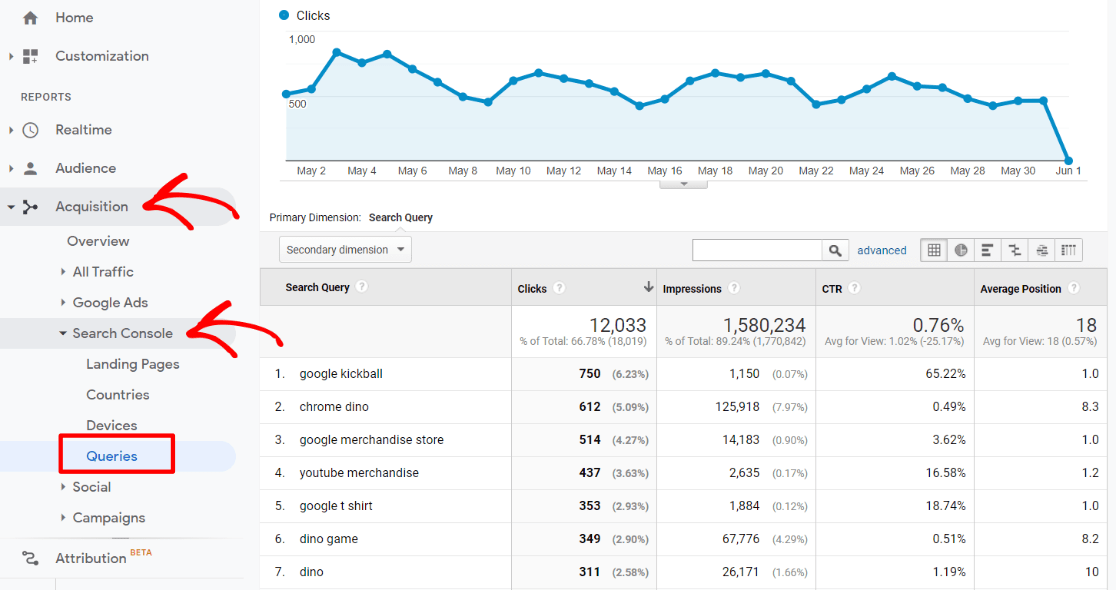
Task: Sort by Search Query column header
Action: [317, 287]
